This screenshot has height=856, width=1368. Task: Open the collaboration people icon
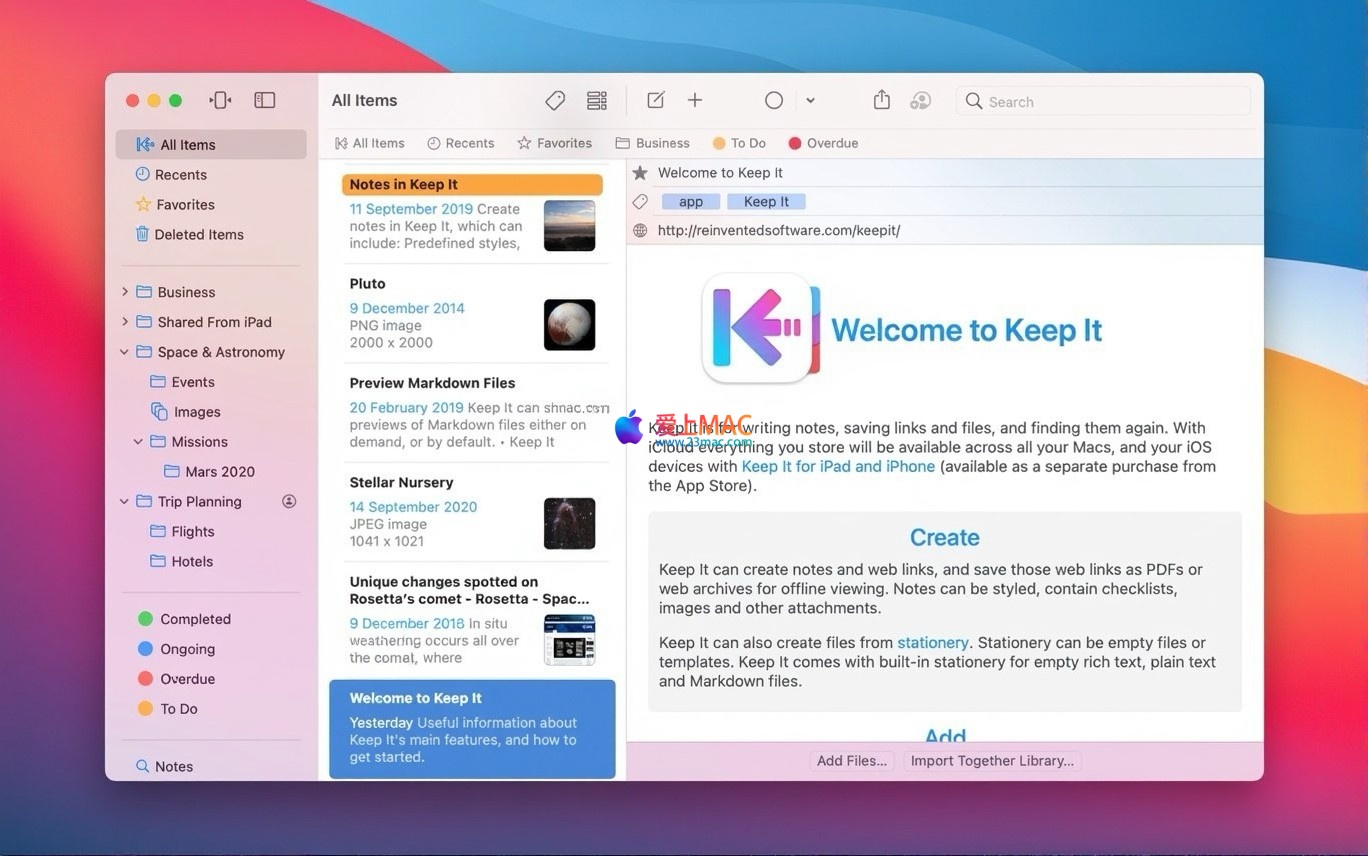tap(920, 101)
